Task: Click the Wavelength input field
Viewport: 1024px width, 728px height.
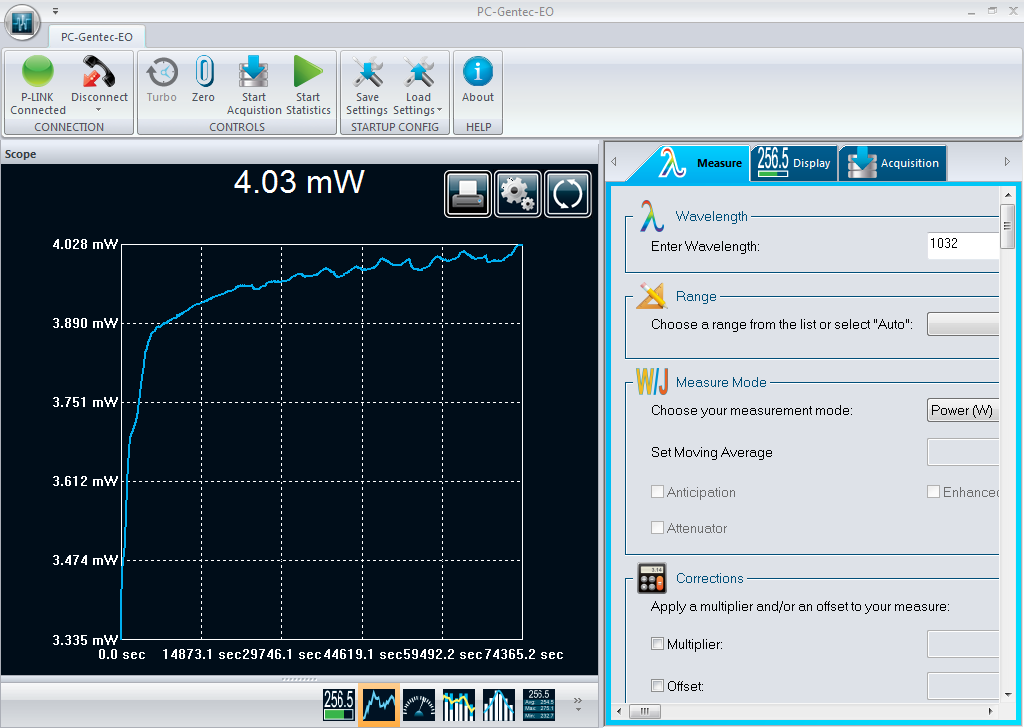Action: pos(962,245)
